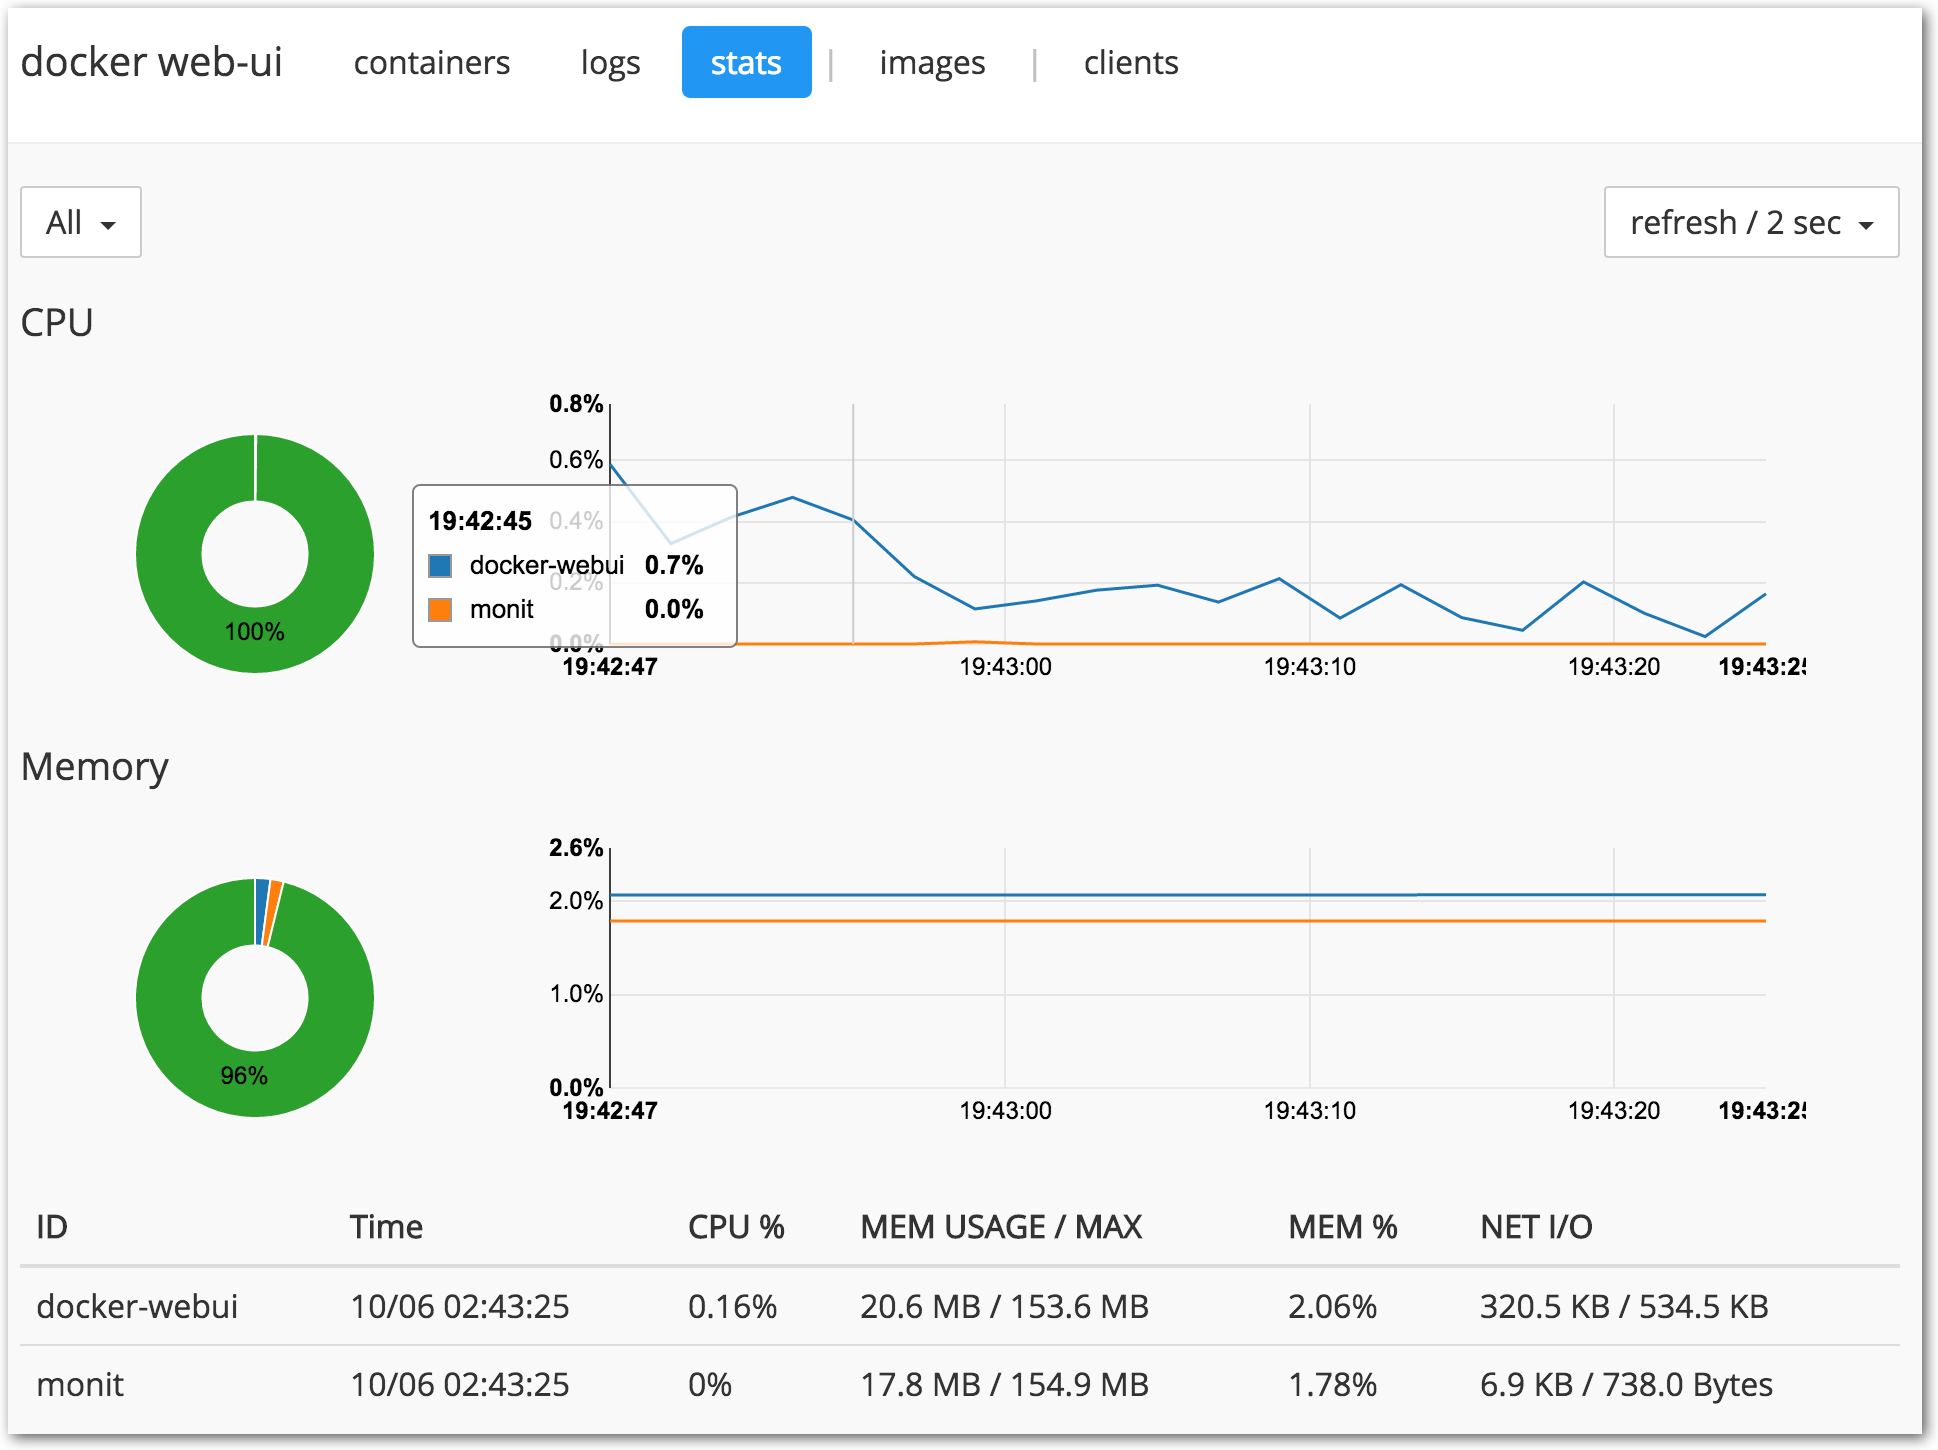The width and height of the screenshot is (1938, 1450).
Task: Click the NET I/O column header
Action: click(1536, 1227)
